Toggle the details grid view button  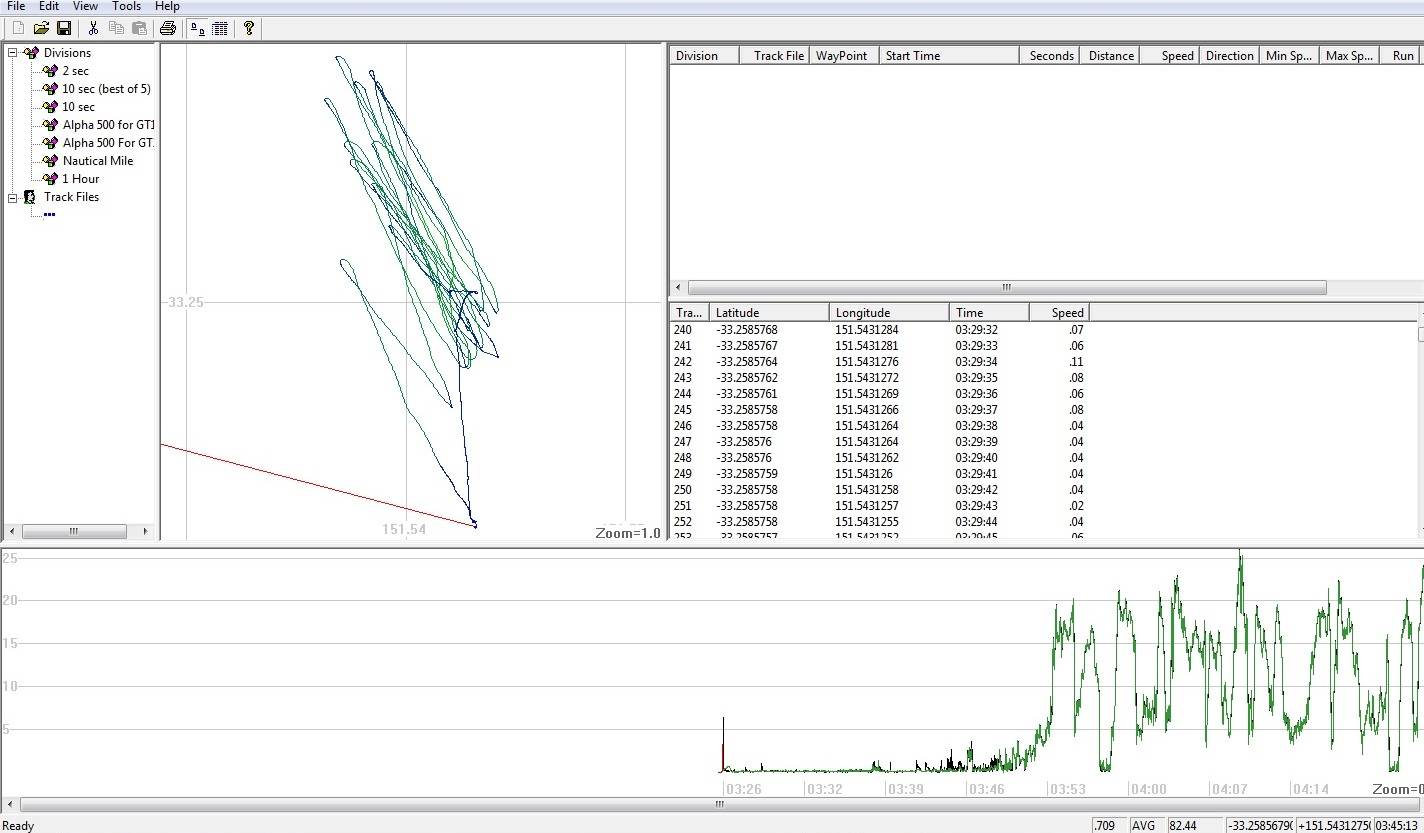point(220,28)
